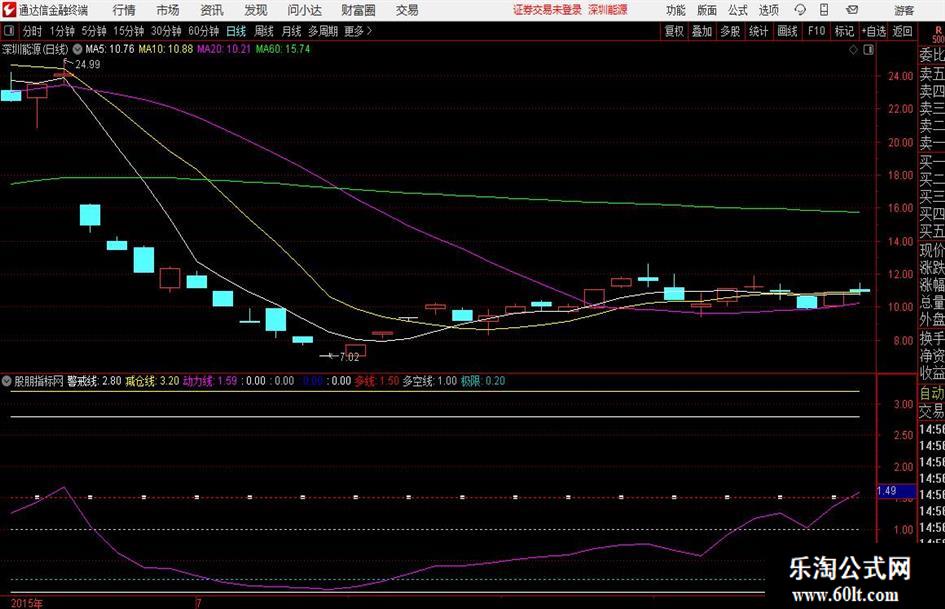
Task: Open the 发现 menu
Action: click(x=256, y=10)
